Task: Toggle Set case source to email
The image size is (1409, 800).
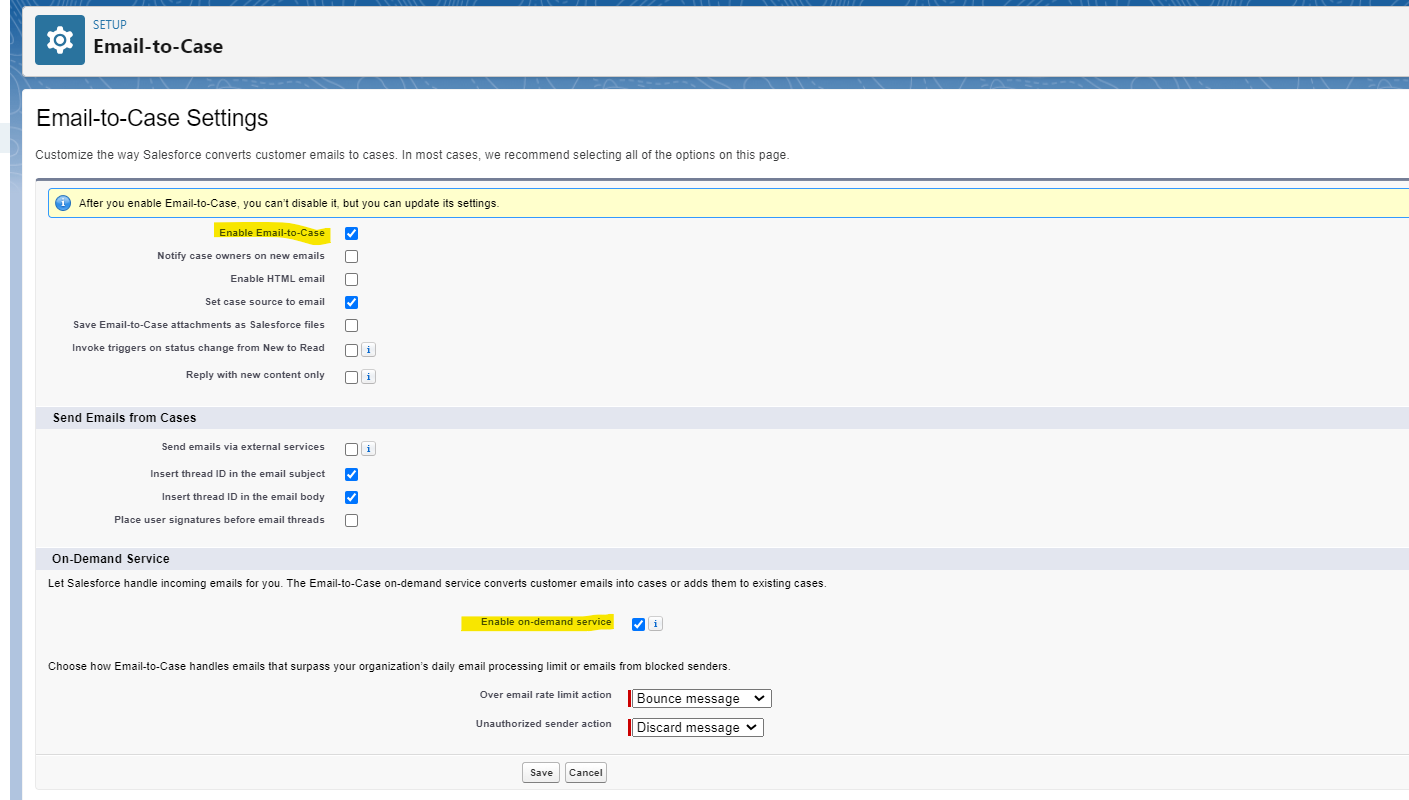Action: (x=351, y=302)
